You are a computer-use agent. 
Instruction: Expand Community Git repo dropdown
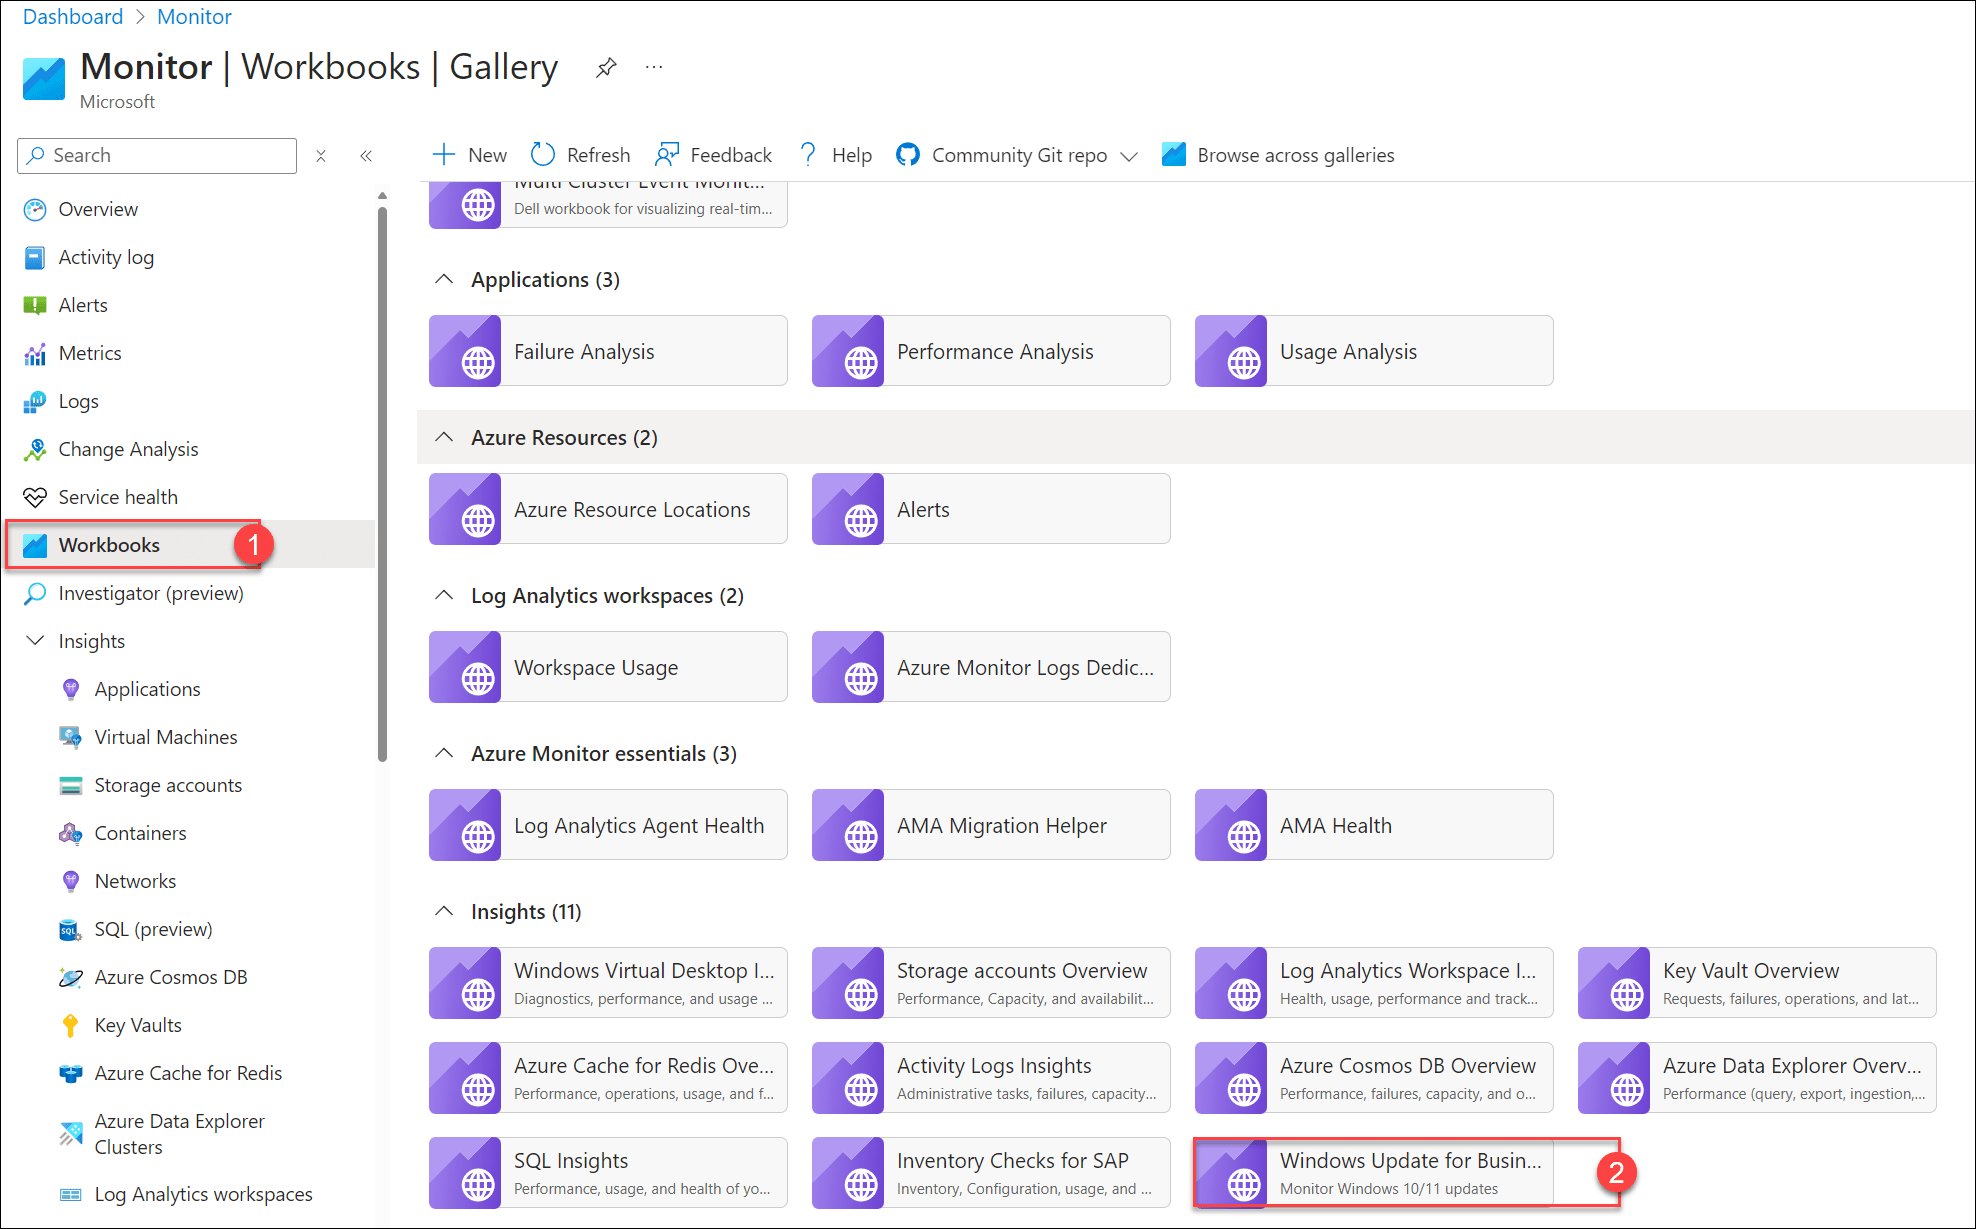click(x=1129, y=156)
